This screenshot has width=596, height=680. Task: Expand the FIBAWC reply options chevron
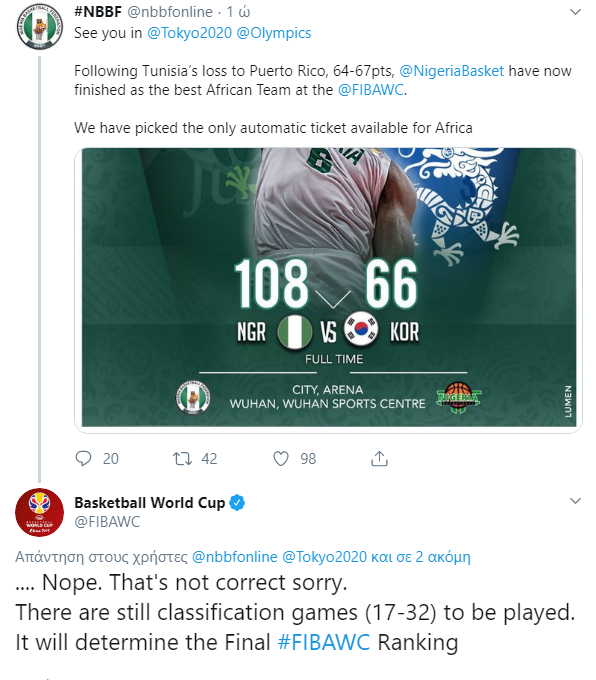[575, 501]
